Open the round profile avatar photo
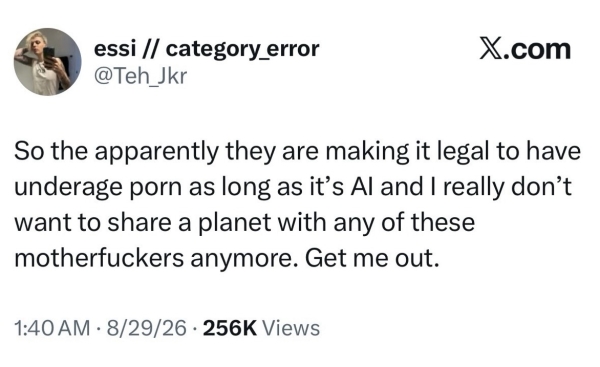Viewport: 600px width, 367px height. coord(48,62)
